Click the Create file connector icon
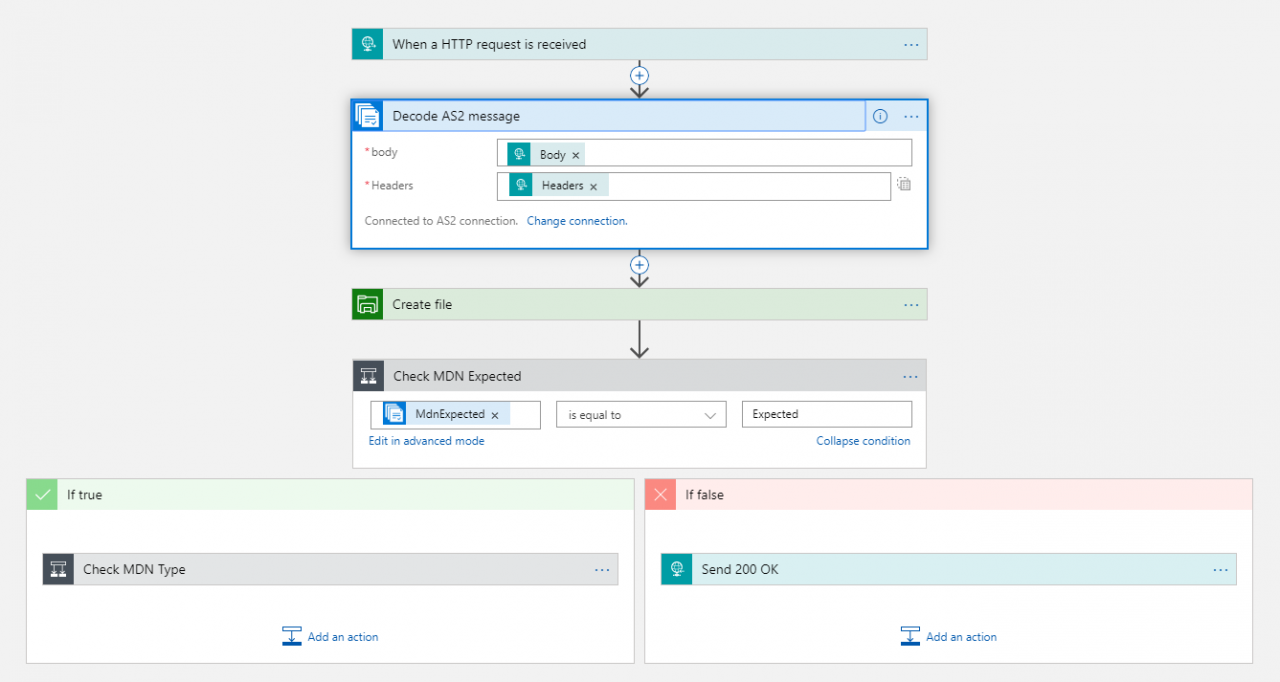The height and width of the screenshot is (682, 1280). [366, 304]
